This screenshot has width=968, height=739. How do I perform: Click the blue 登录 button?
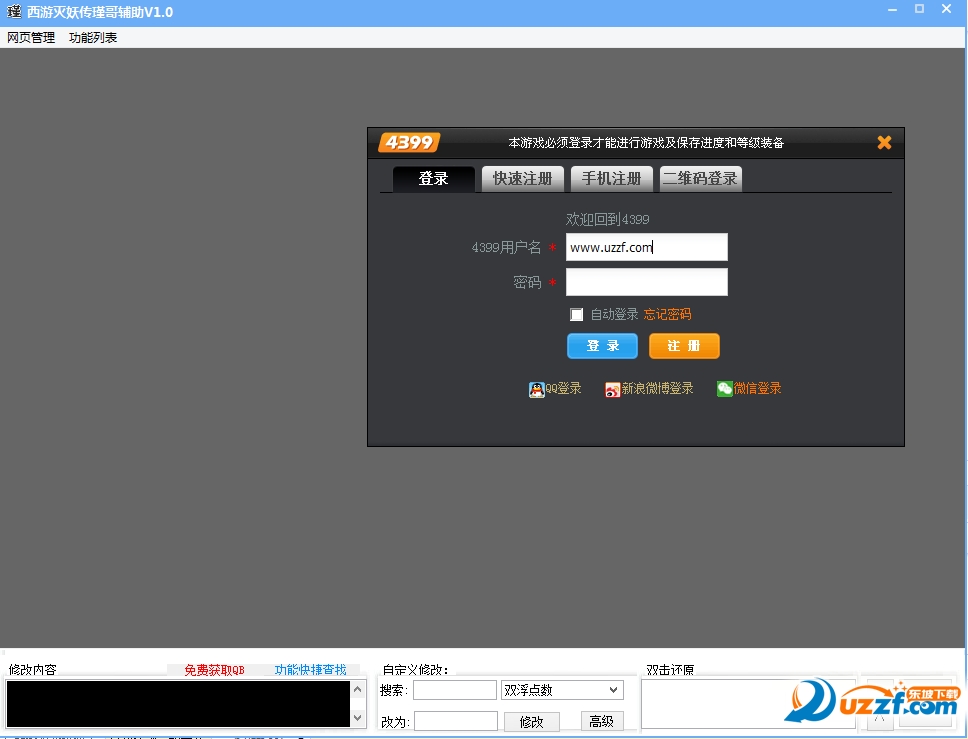(x=603, y=346)
